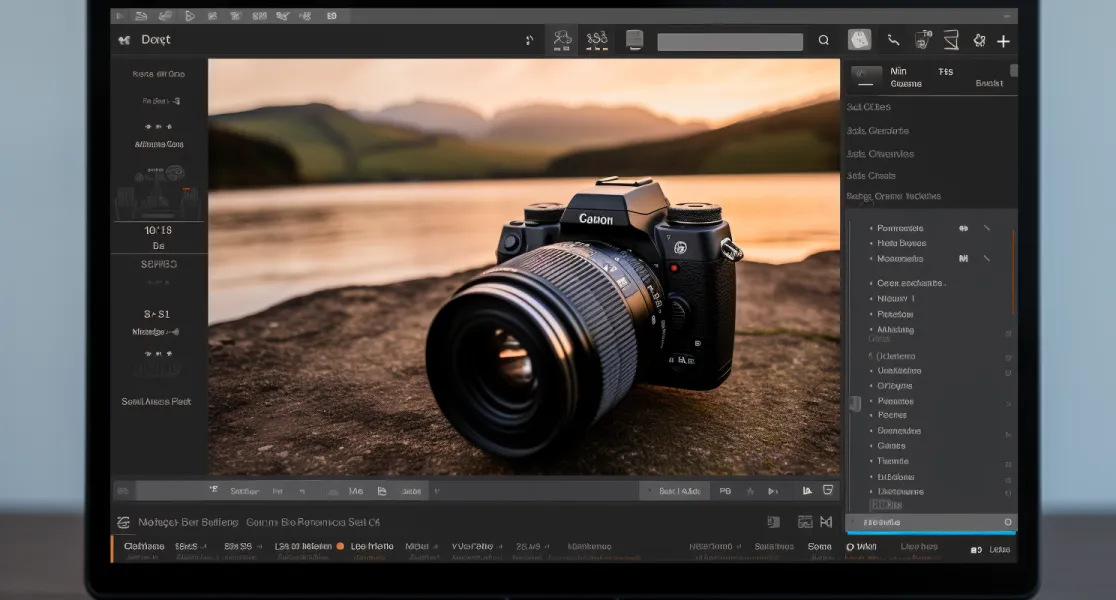1116x600 pixels.
Task: Click the document icon left of 'Solss' in strip
Action: [x=381, y=491]
